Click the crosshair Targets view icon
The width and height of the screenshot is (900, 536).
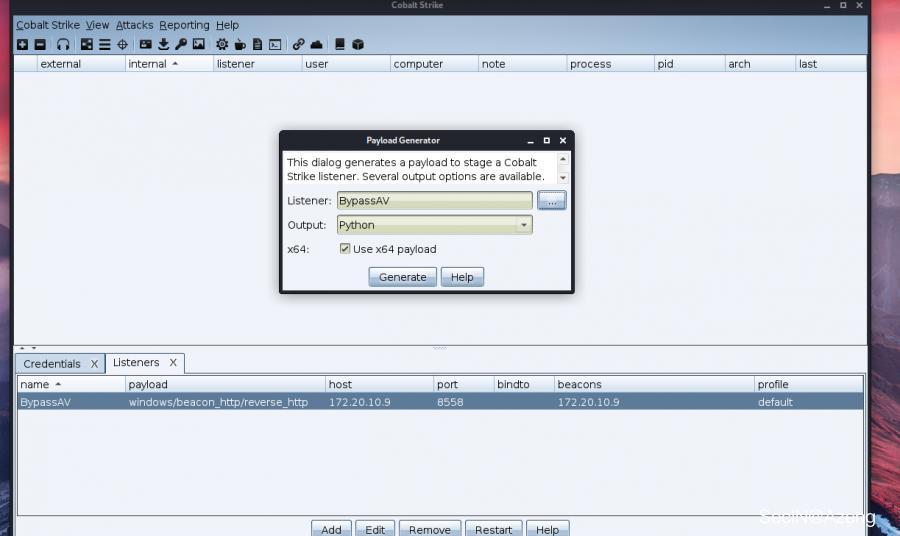click(122, 44)
